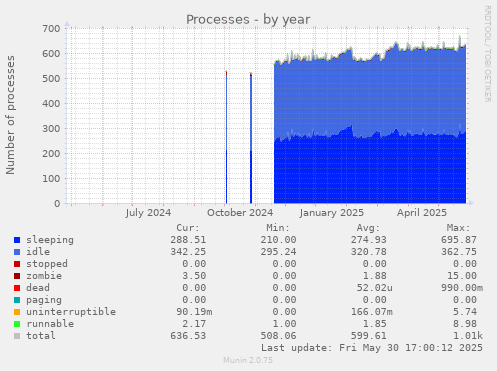Viewport: 497px width, 371px height.
Task: Click the 'runnable' legend label
Action: (50, 324)
